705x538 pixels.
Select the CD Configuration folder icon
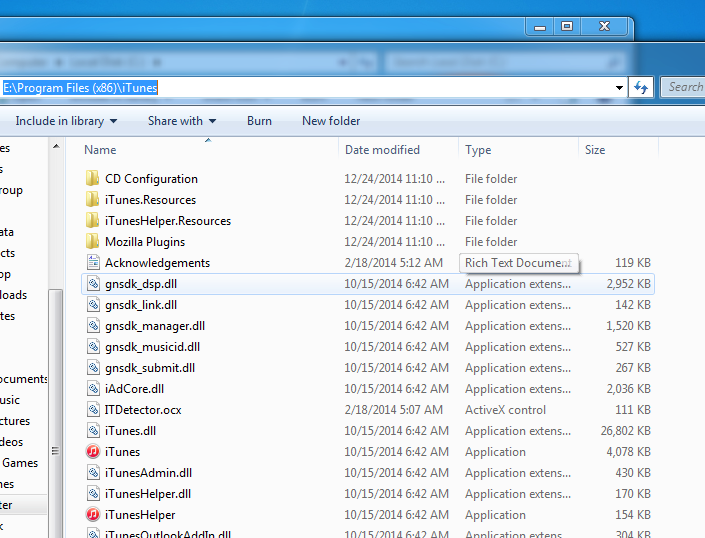click(93, 178)
